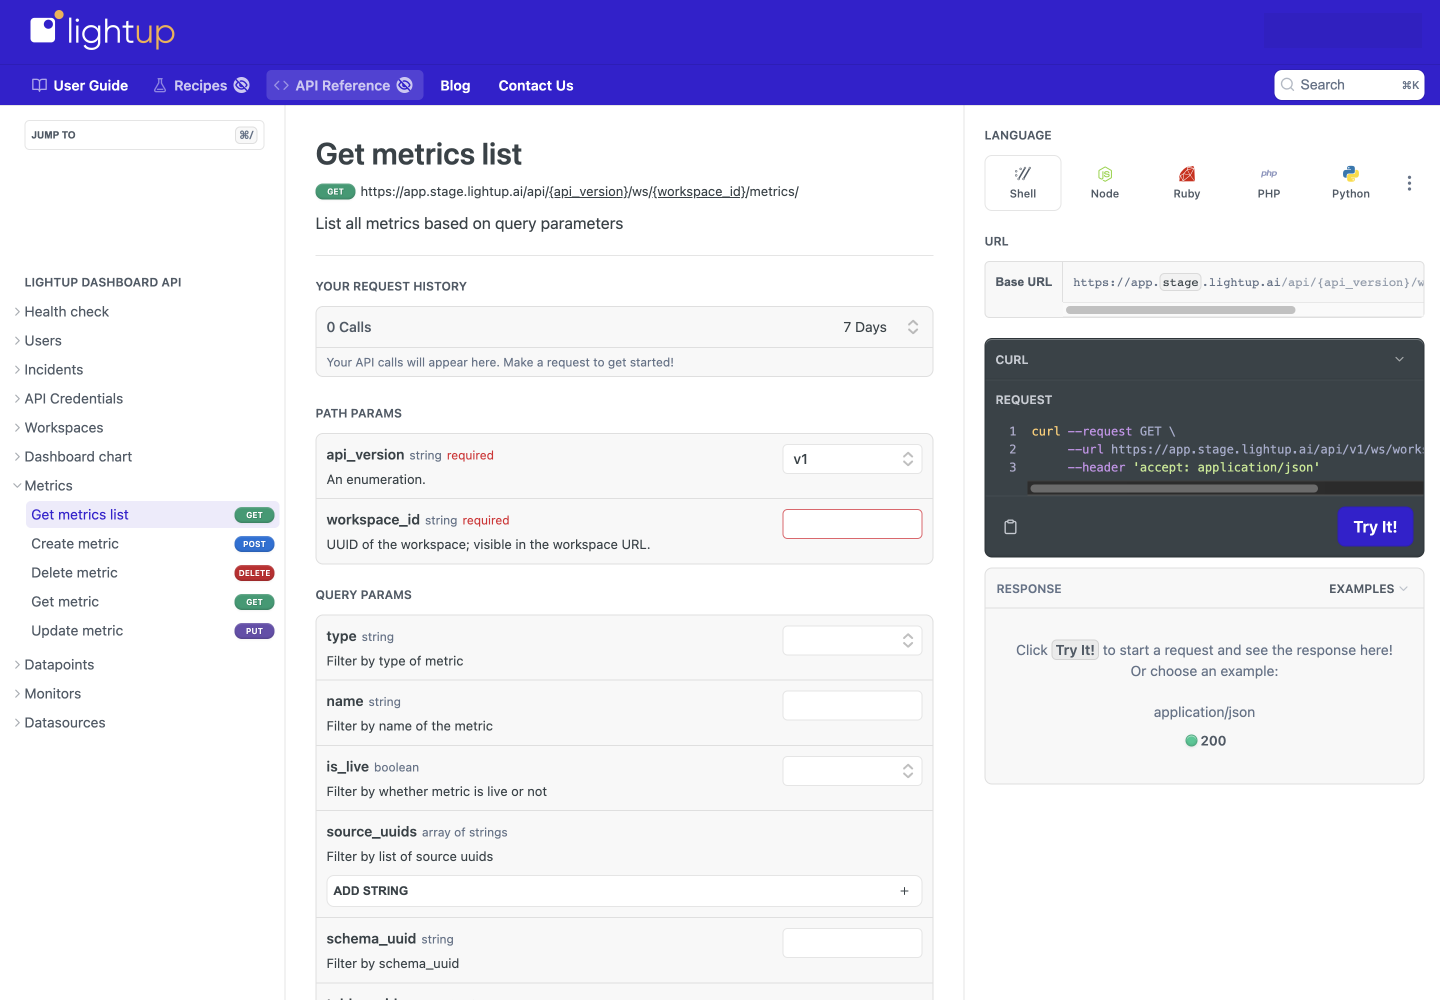Open the API Reference tab
The height and width of the screenshot is (1000, 1440).
[x=344, y=85]
